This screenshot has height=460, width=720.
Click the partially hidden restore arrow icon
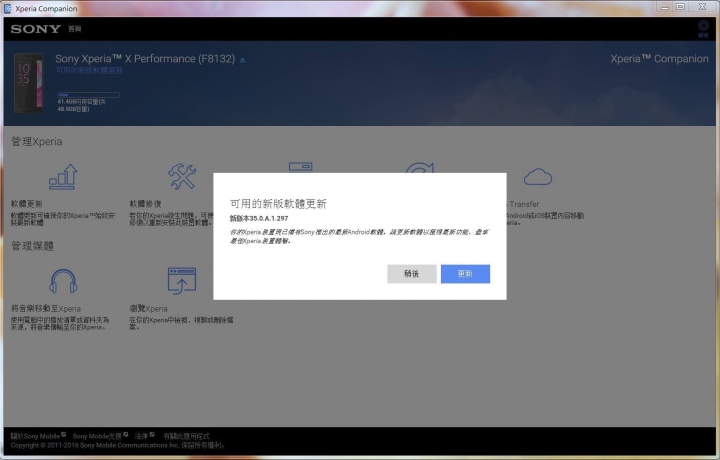pos(420,167)
